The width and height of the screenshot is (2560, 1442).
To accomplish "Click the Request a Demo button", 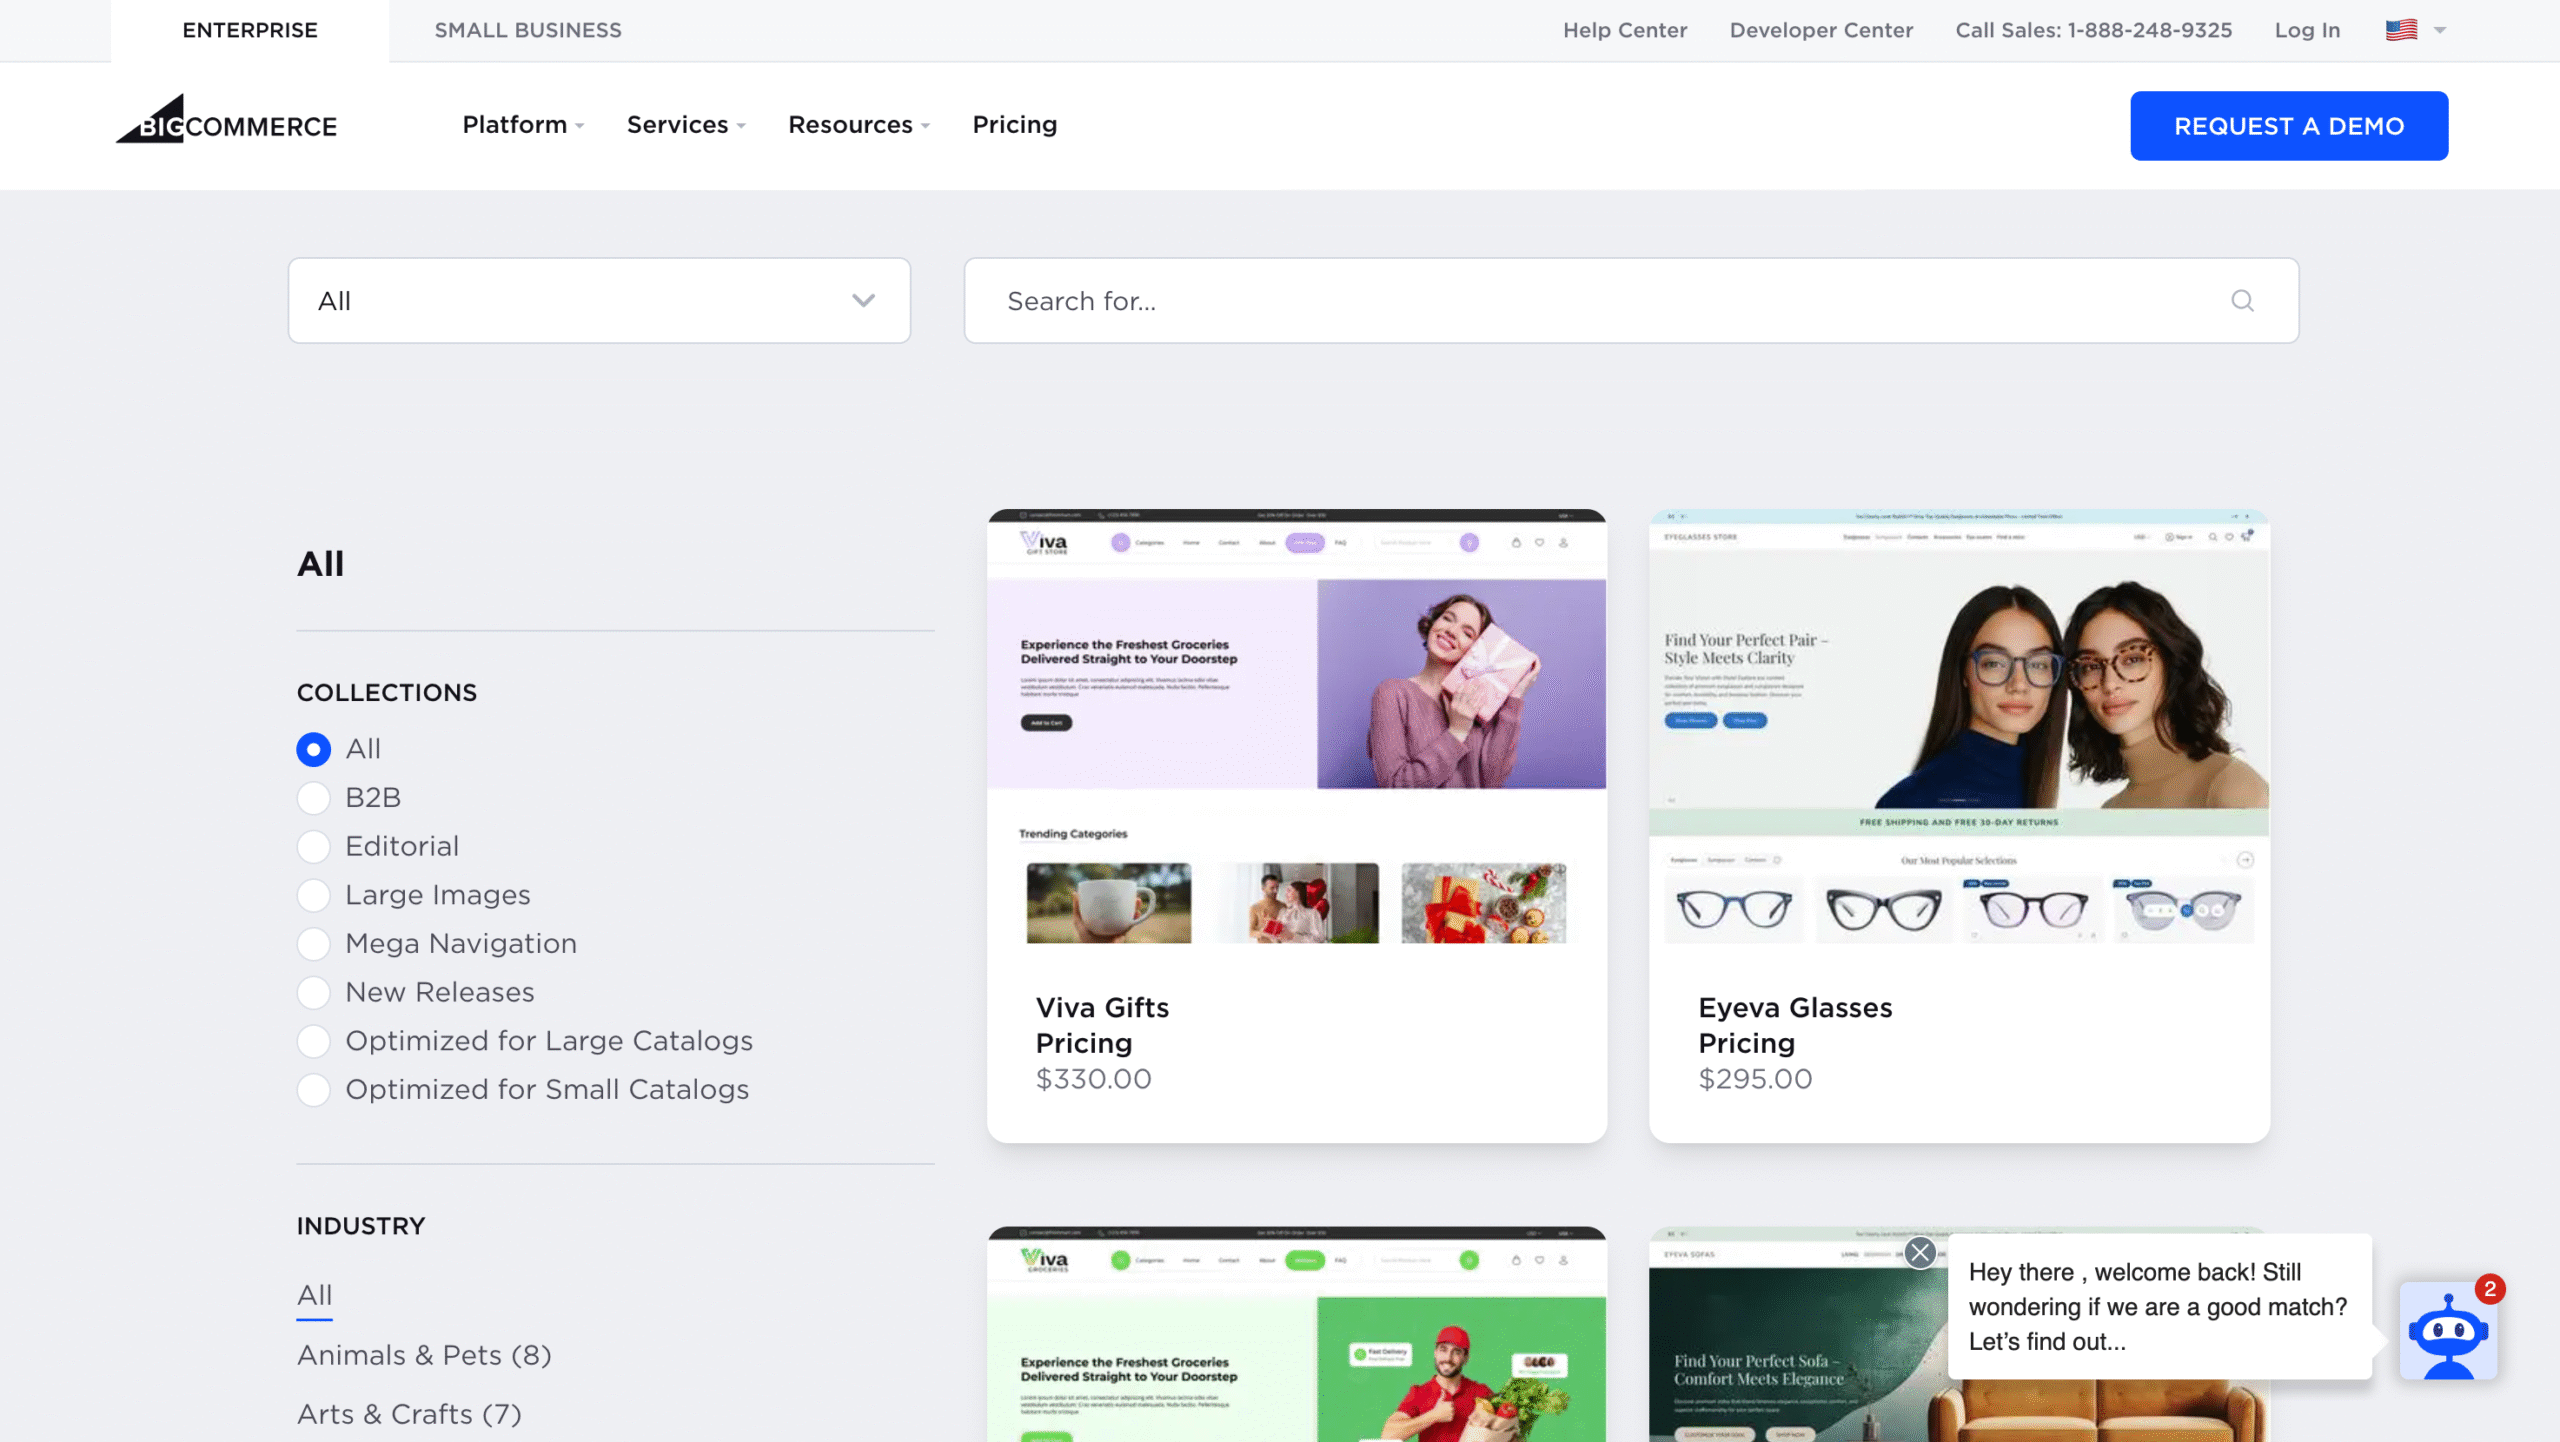I will (2289, 126).
